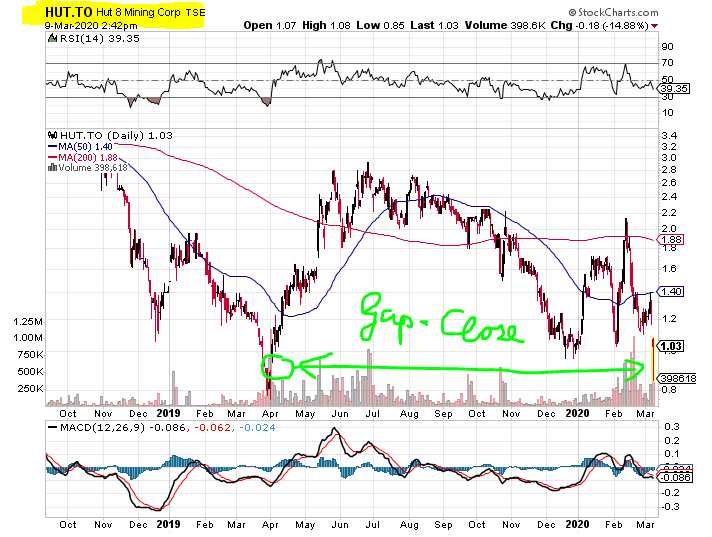
Task: Click the 750K label on the volume axis
Action: point(31,355)
